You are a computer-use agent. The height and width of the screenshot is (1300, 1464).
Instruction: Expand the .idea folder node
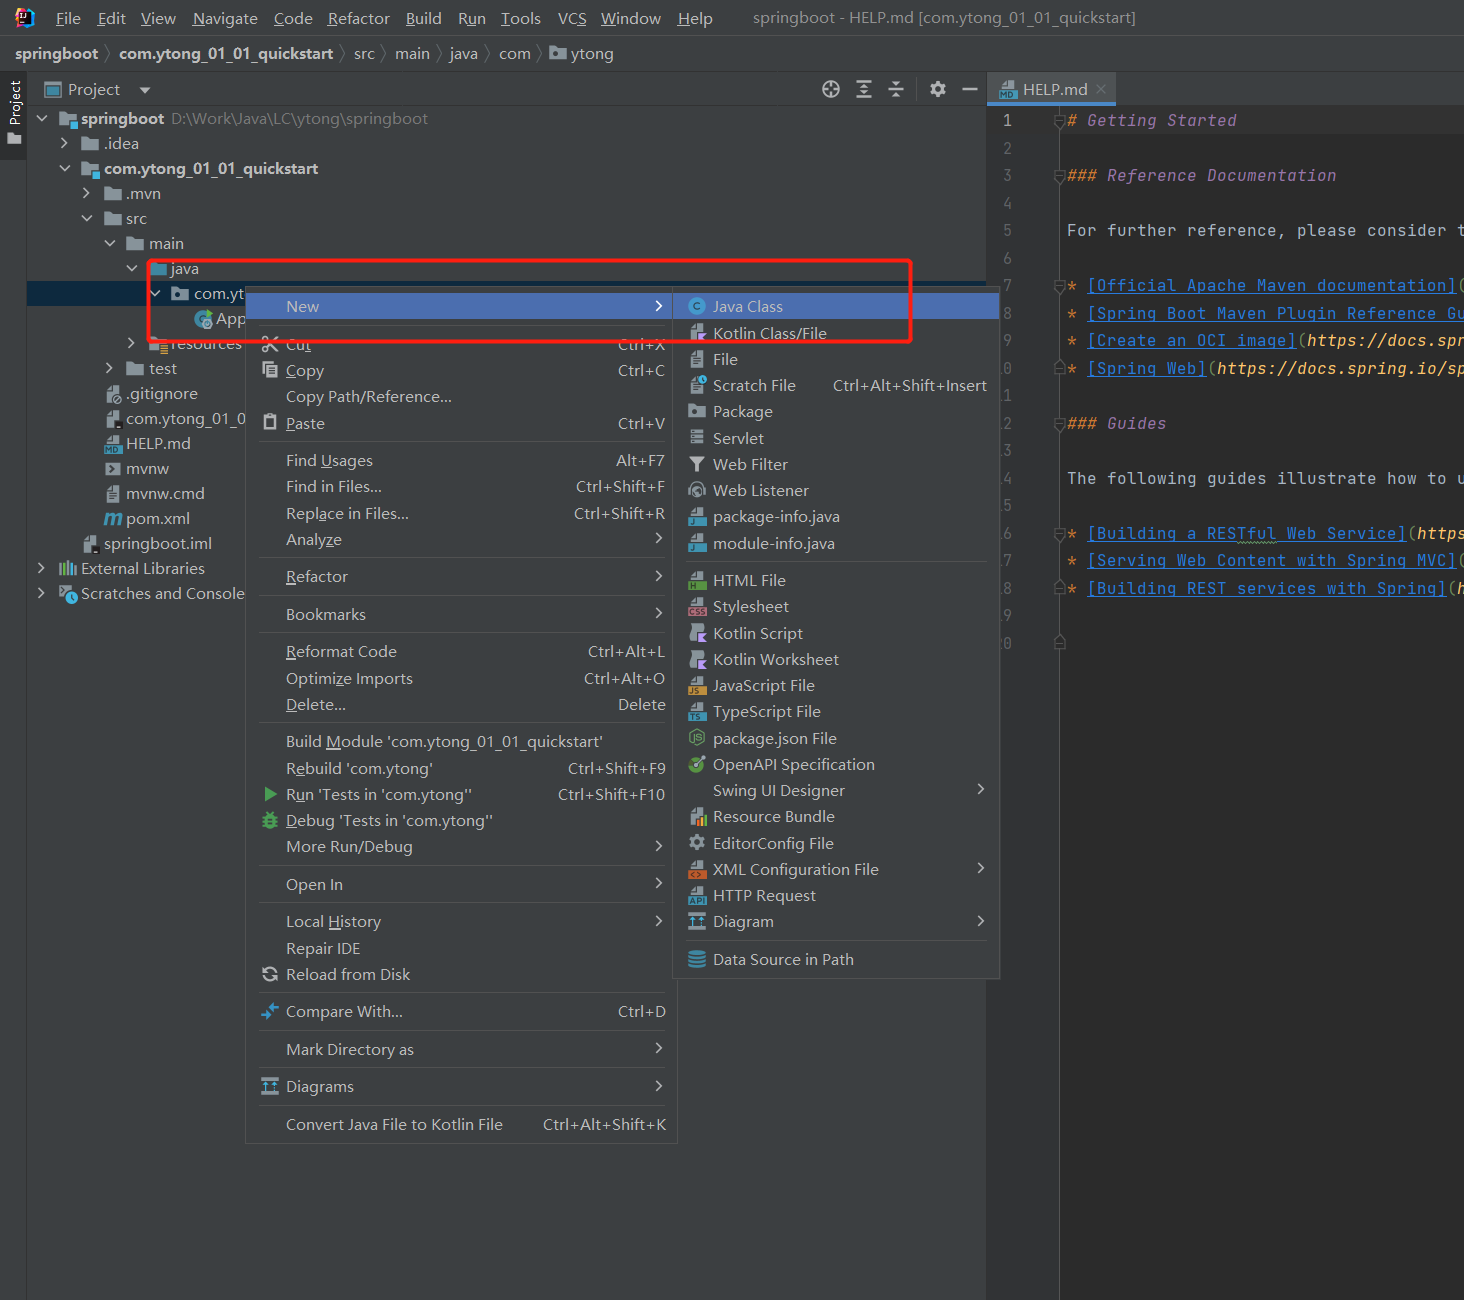tap(64, 143)
